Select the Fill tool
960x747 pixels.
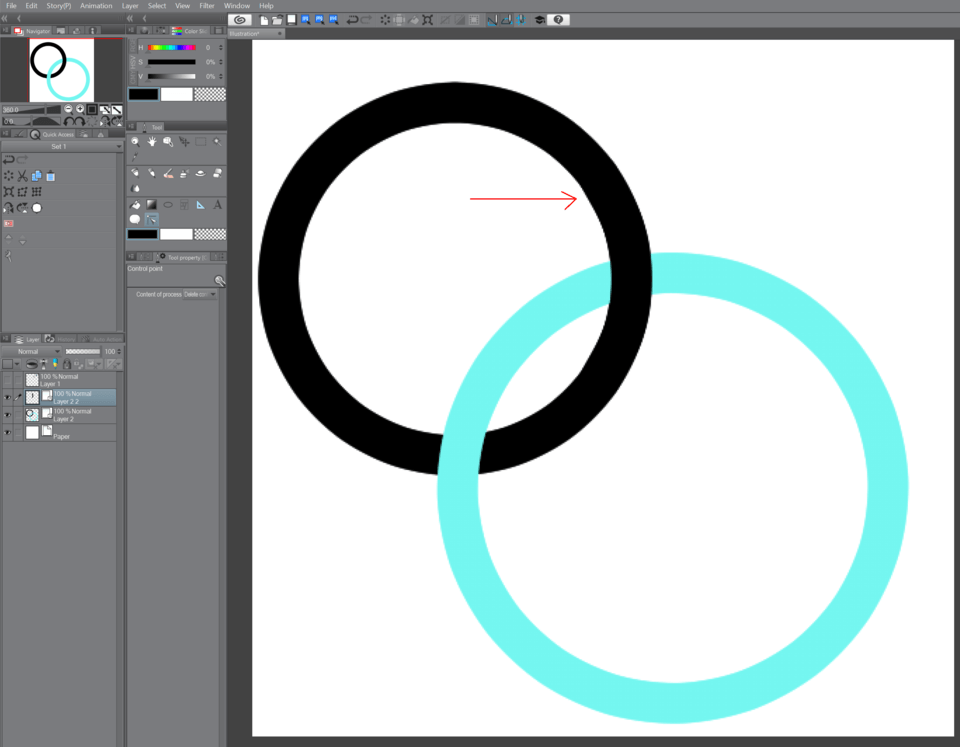point(134,204)
